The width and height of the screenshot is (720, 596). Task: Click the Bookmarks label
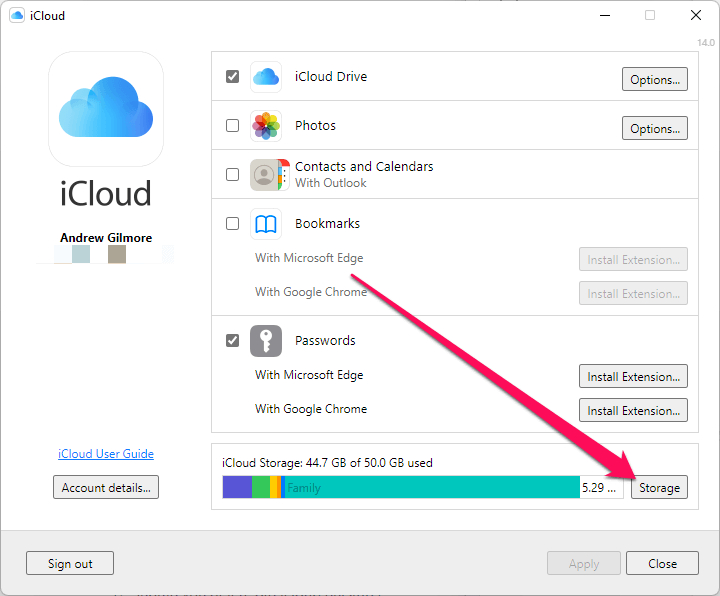pos(327,223)
